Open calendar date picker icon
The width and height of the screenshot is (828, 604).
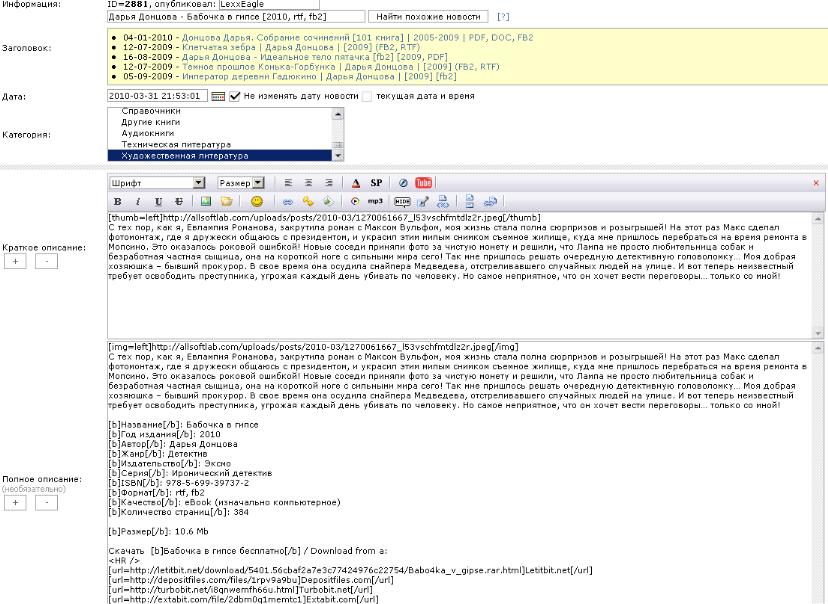218,96
